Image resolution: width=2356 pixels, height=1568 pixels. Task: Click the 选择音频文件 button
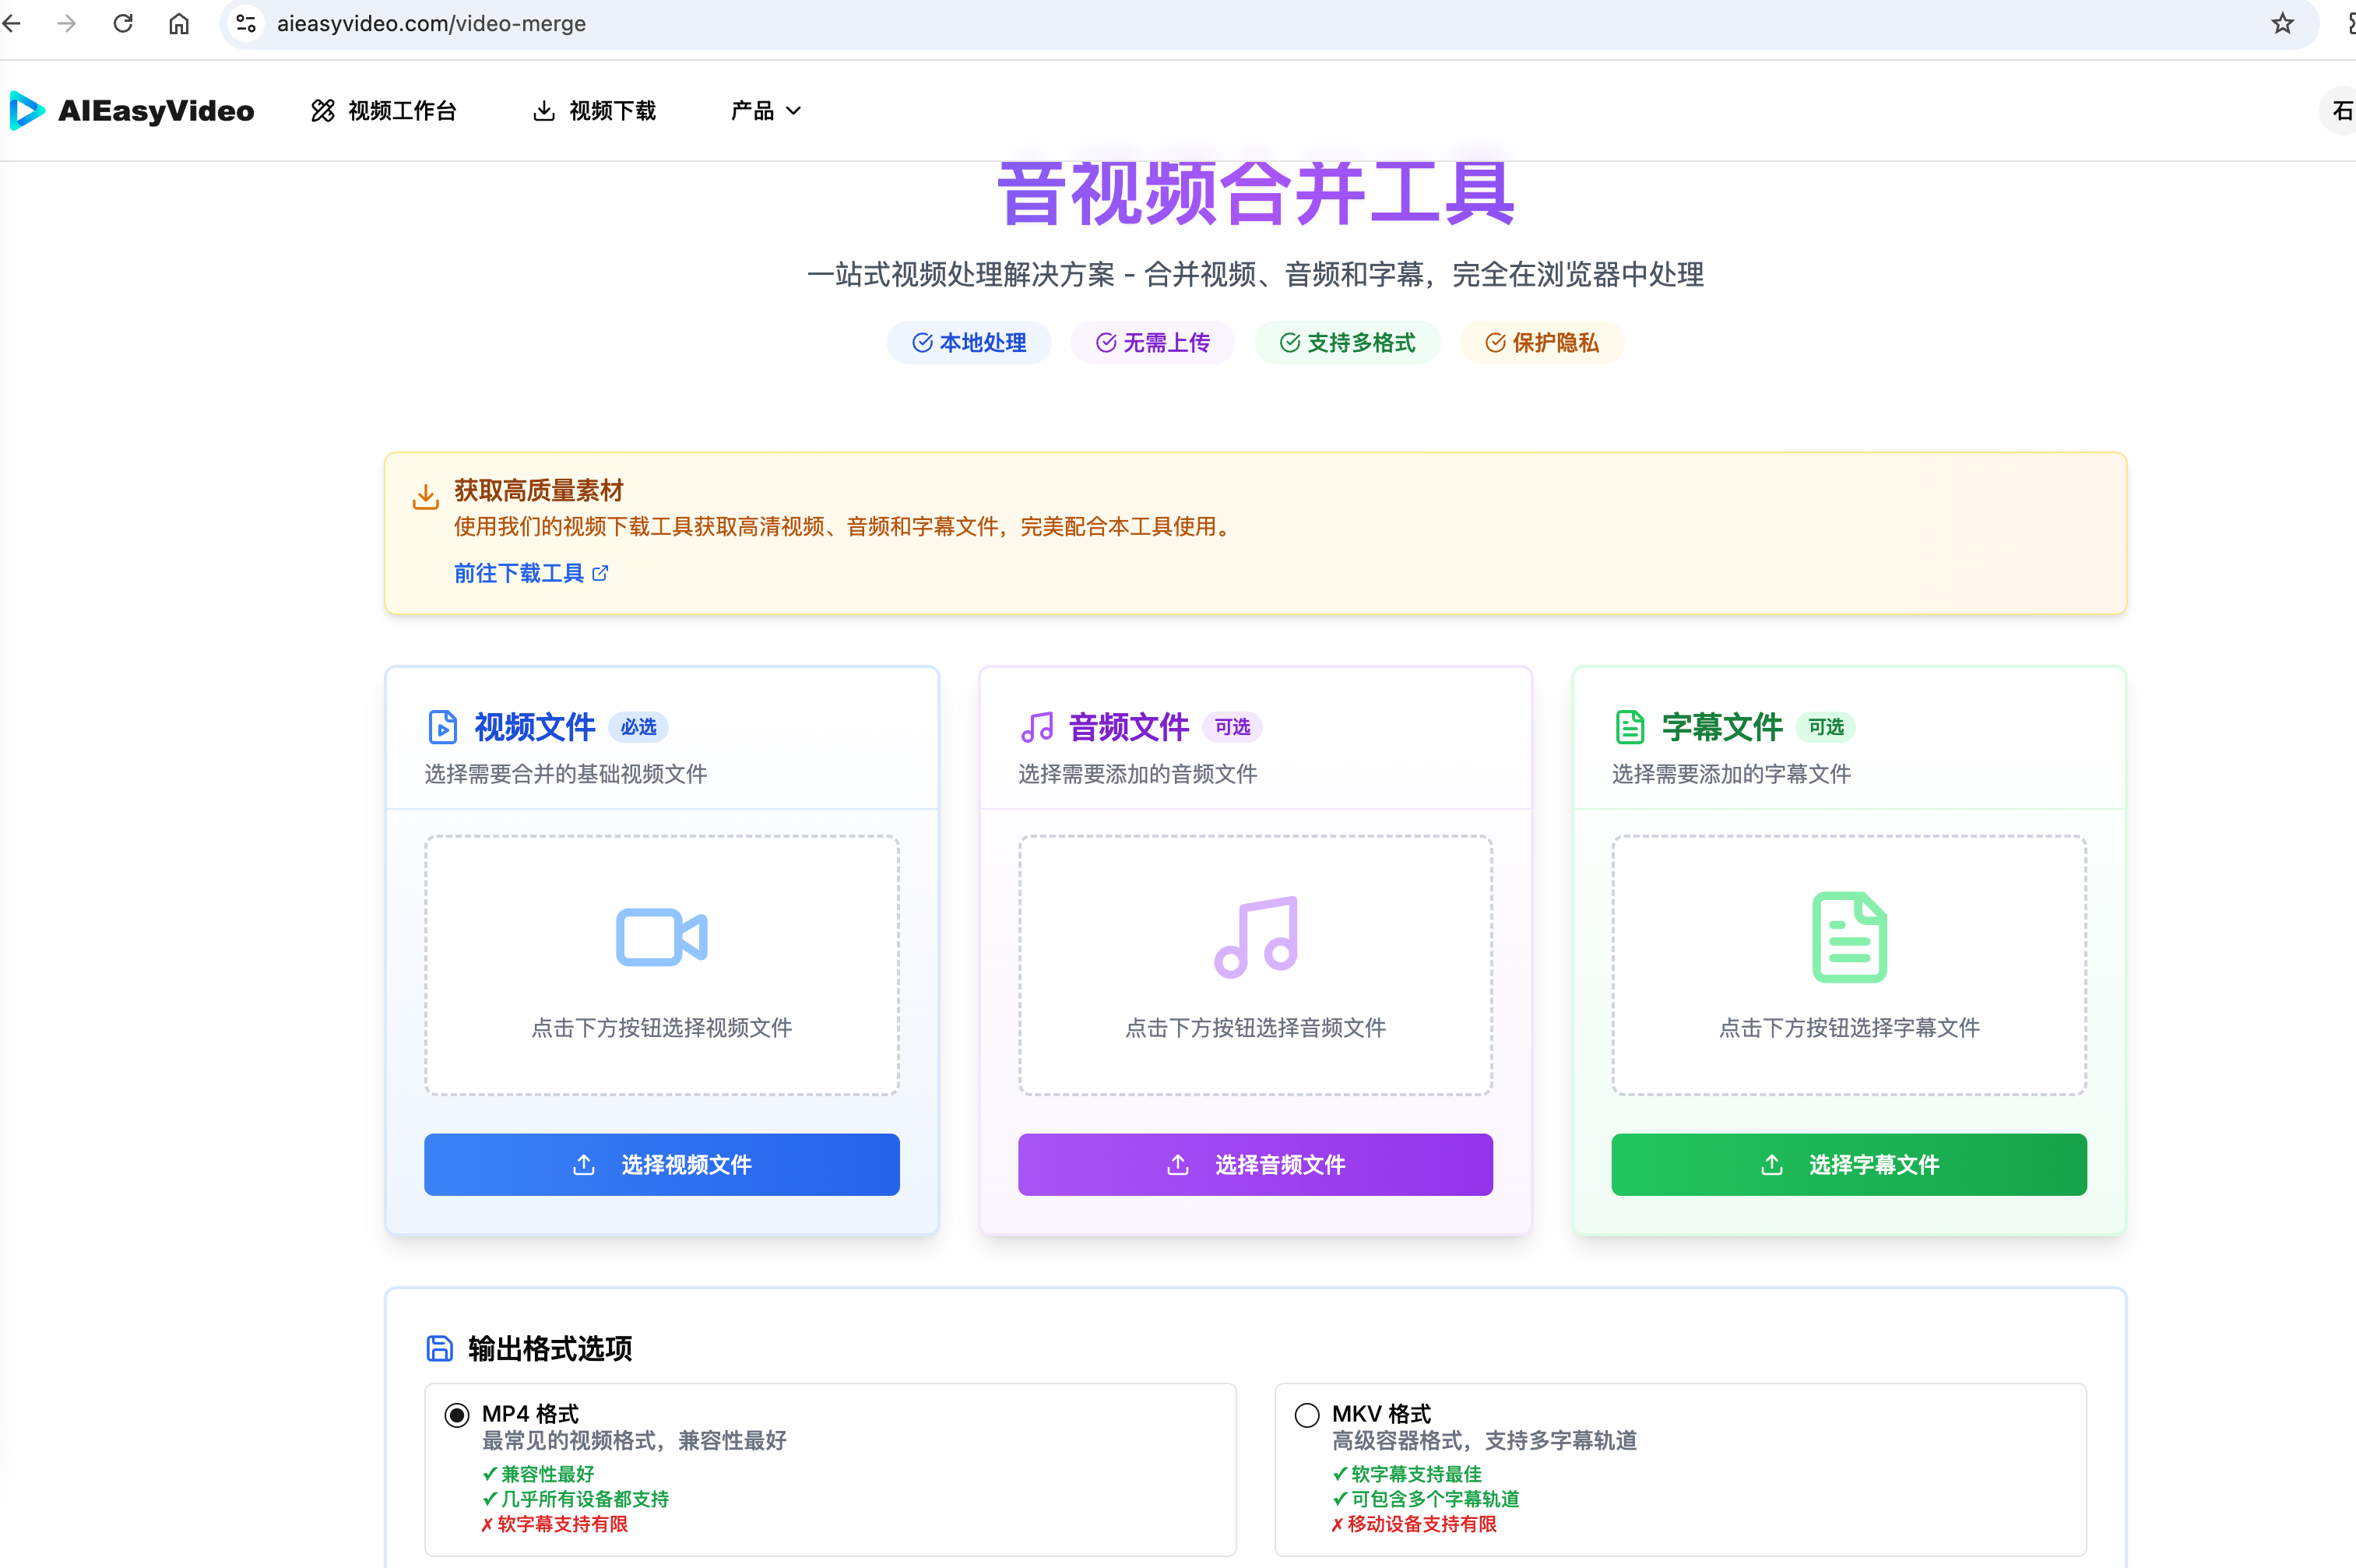tap(1255, 1165)
